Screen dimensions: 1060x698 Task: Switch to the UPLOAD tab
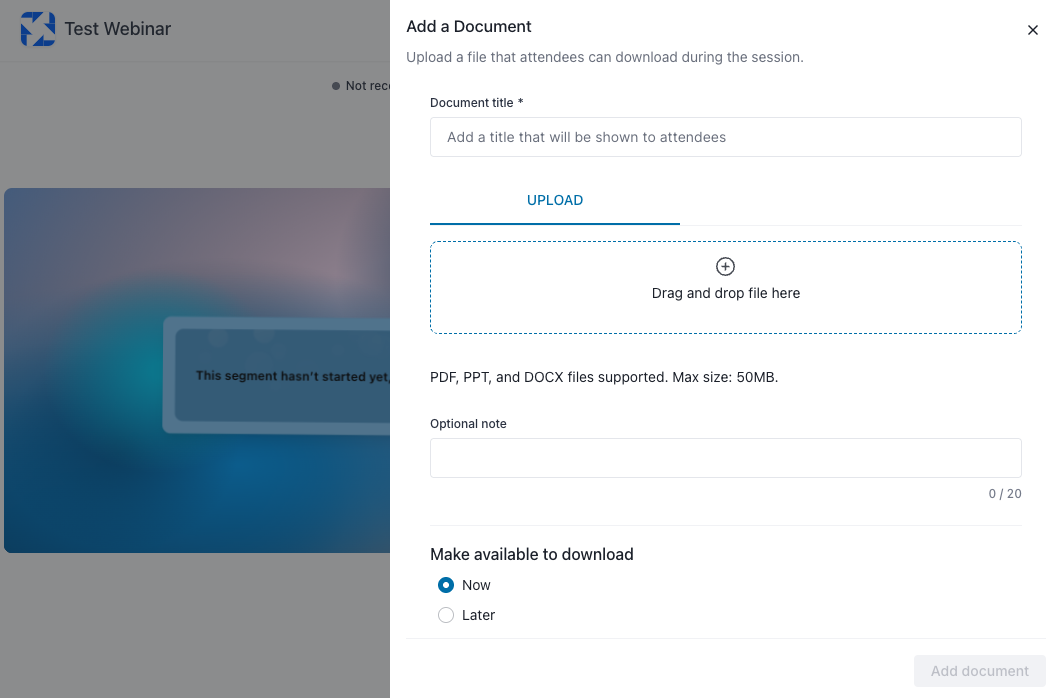point(554,200)
